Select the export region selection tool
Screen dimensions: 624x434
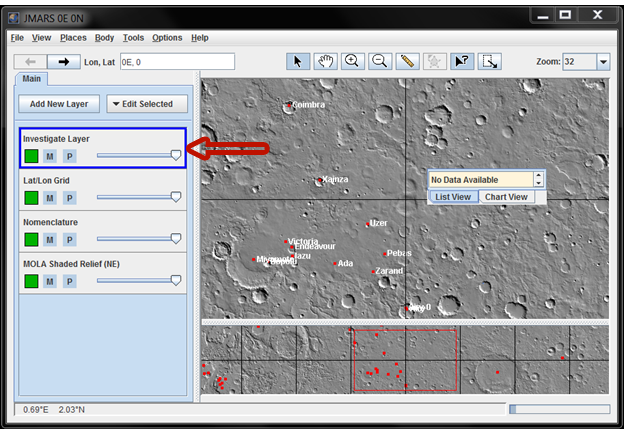coord(489,62)
